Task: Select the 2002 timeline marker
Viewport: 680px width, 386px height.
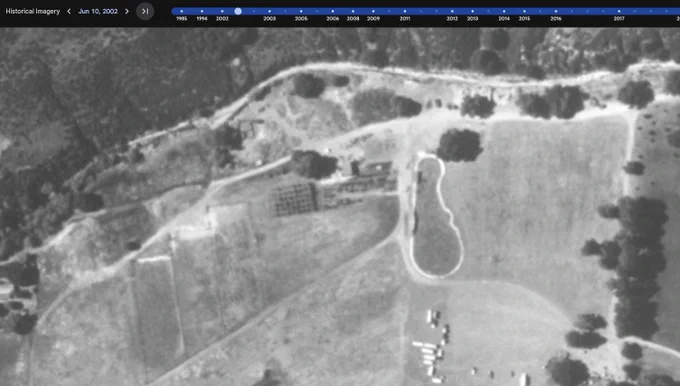Action: coord(222,11)
